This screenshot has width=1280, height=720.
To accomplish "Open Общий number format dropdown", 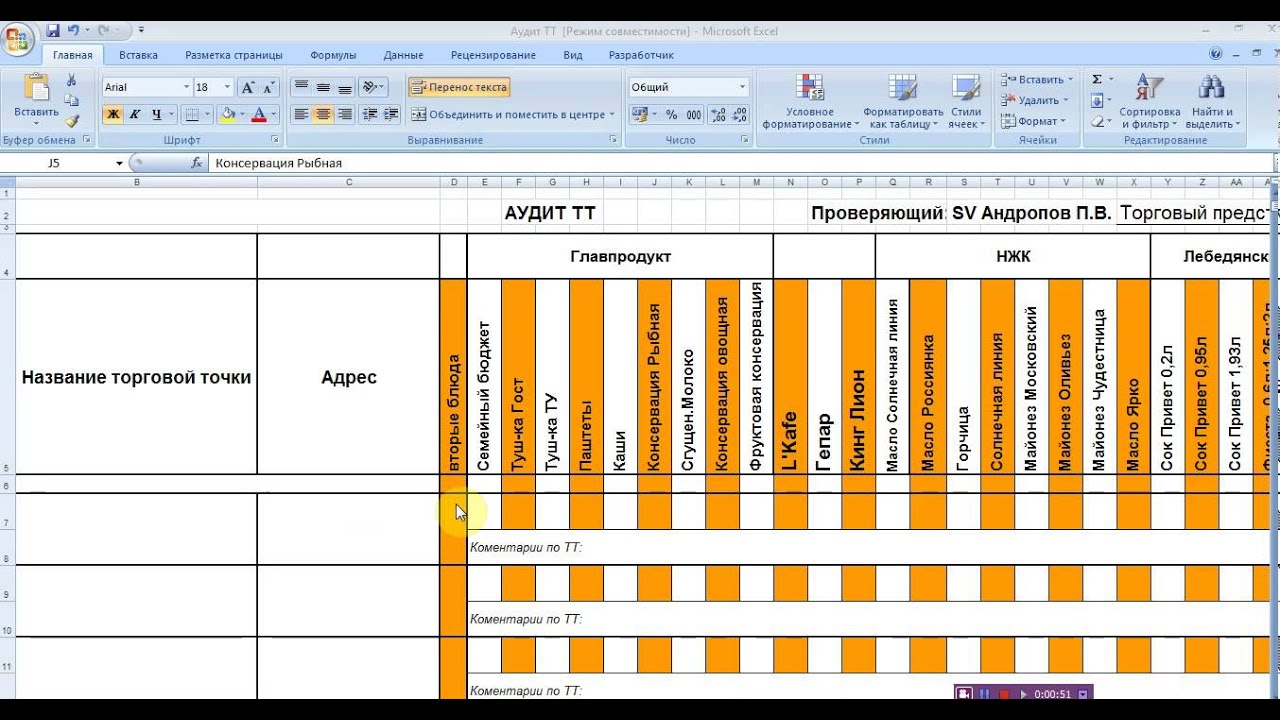I will click(x=742, y=87).
